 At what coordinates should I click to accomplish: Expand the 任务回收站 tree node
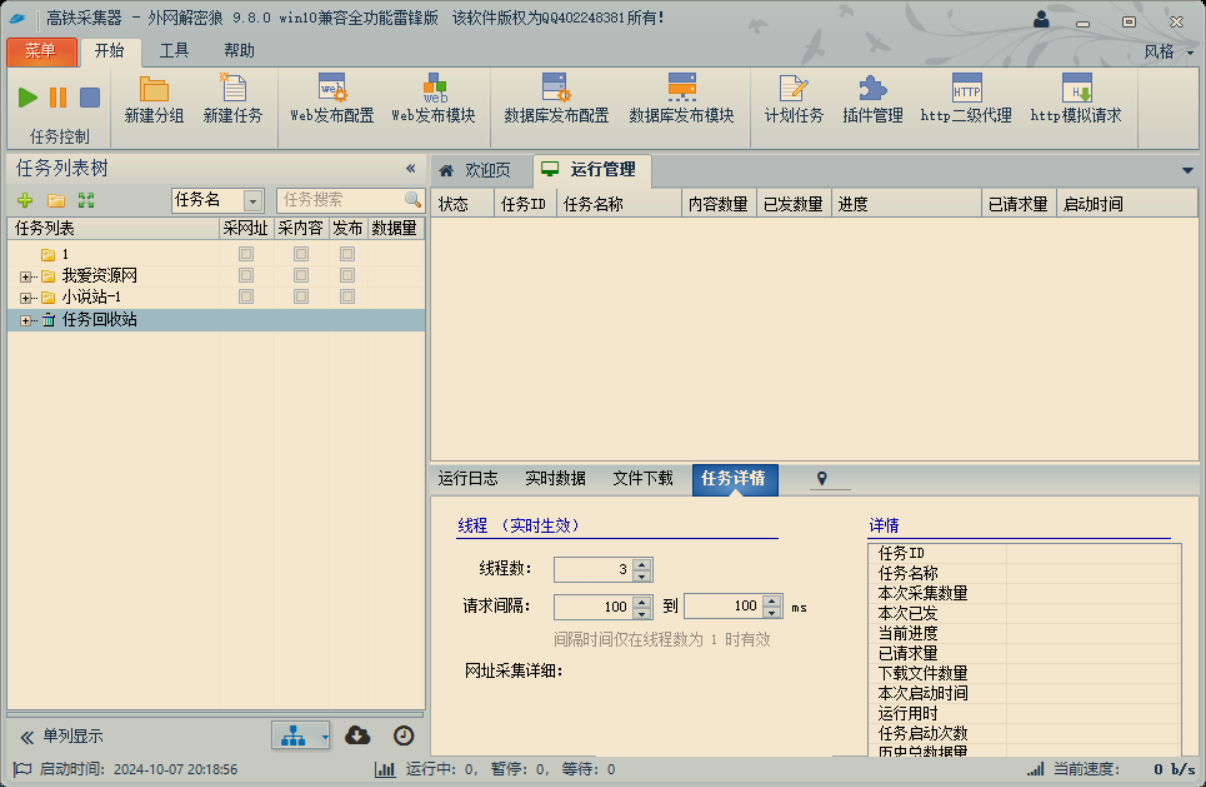click(26, 320)
